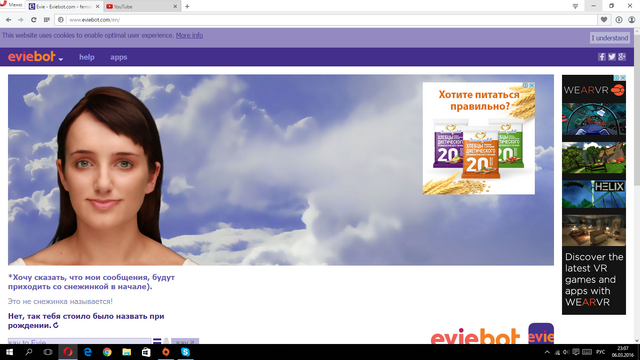
Task: Accept cookies via I understand button
Action: point(610,38)
